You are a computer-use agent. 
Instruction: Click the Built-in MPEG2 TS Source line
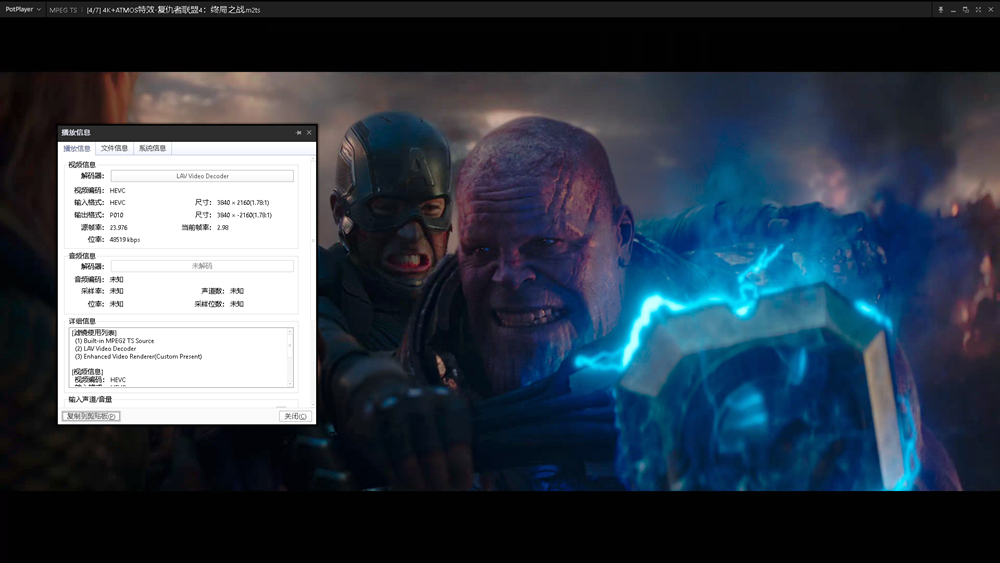114,341
